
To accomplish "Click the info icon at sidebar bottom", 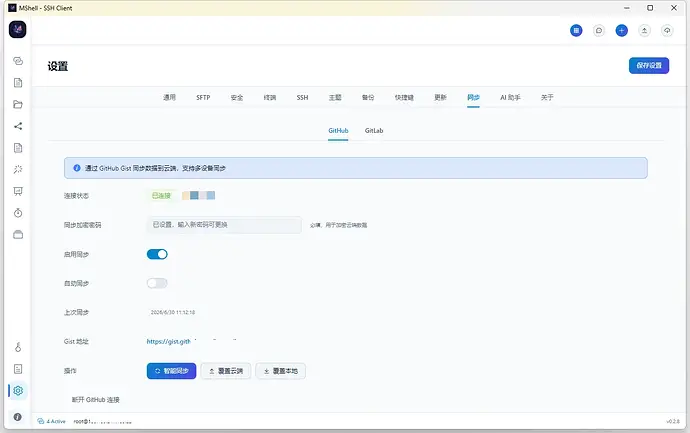I will click(18, 417).
